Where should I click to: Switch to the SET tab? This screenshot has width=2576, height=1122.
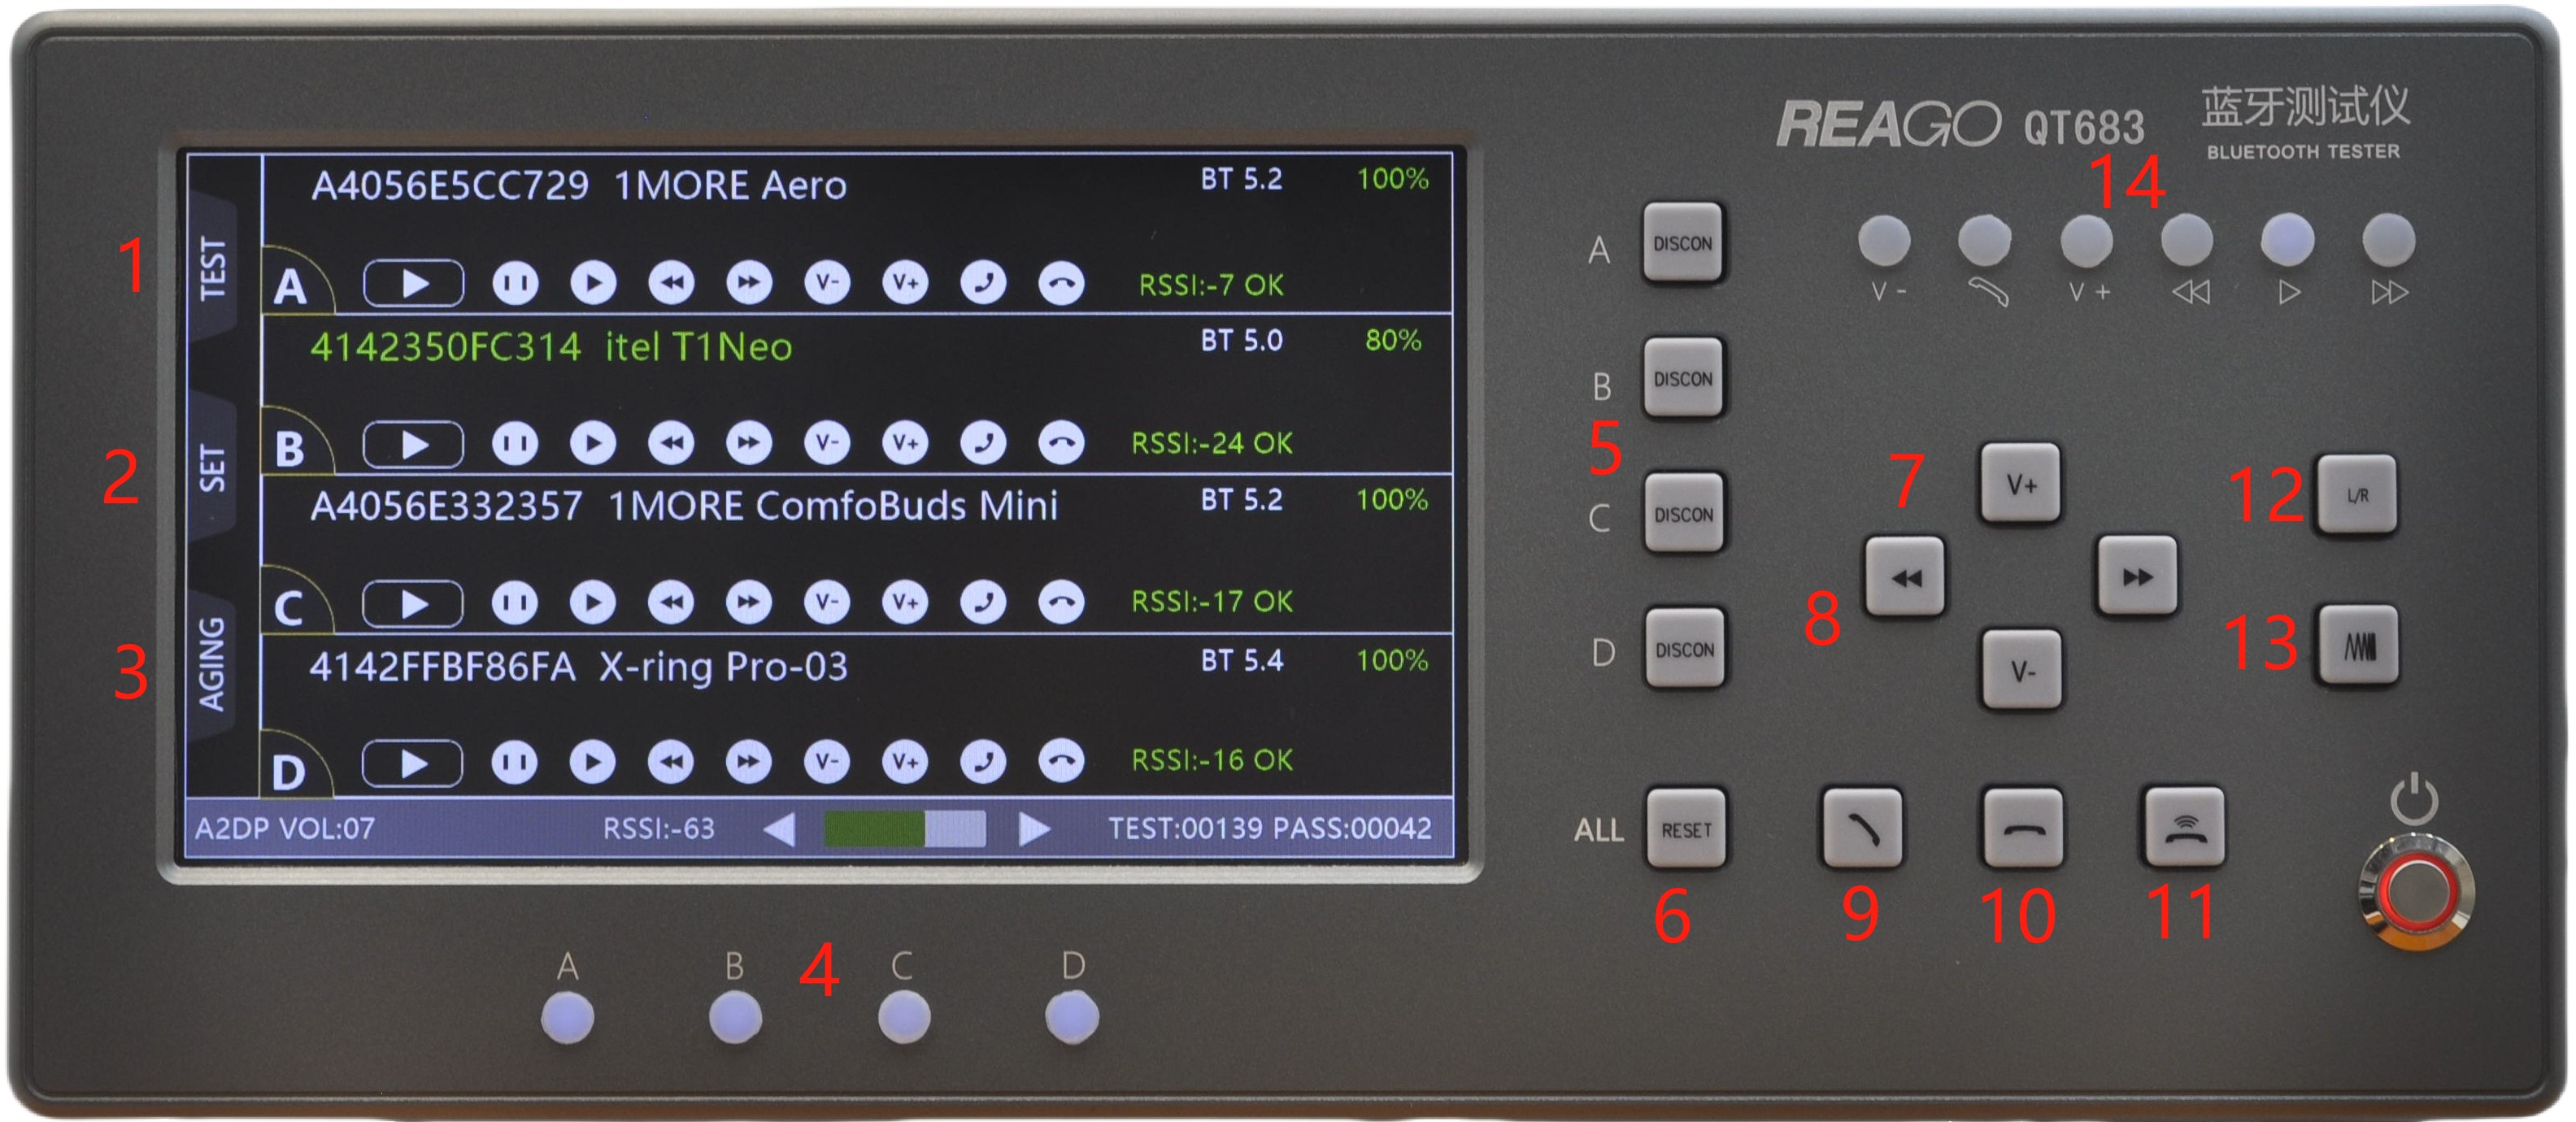(213, 468)
